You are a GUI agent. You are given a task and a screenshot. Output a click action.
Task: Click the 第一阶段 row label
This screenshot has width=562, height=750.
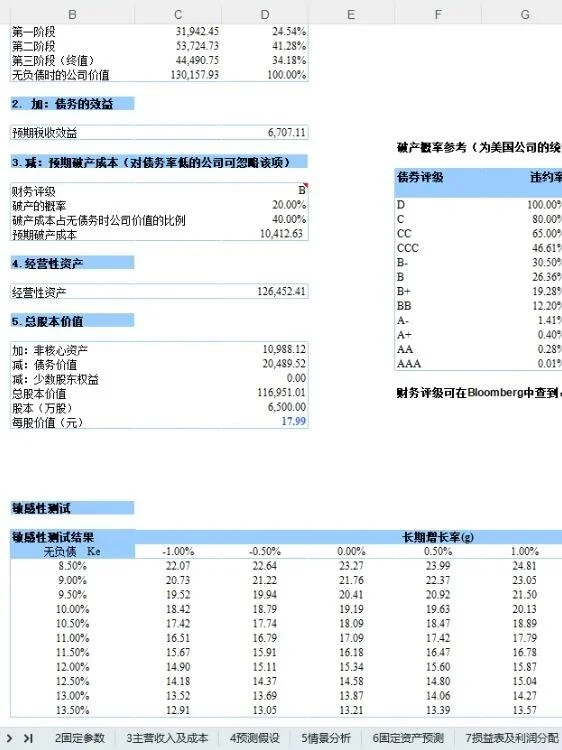click(33, 32)
